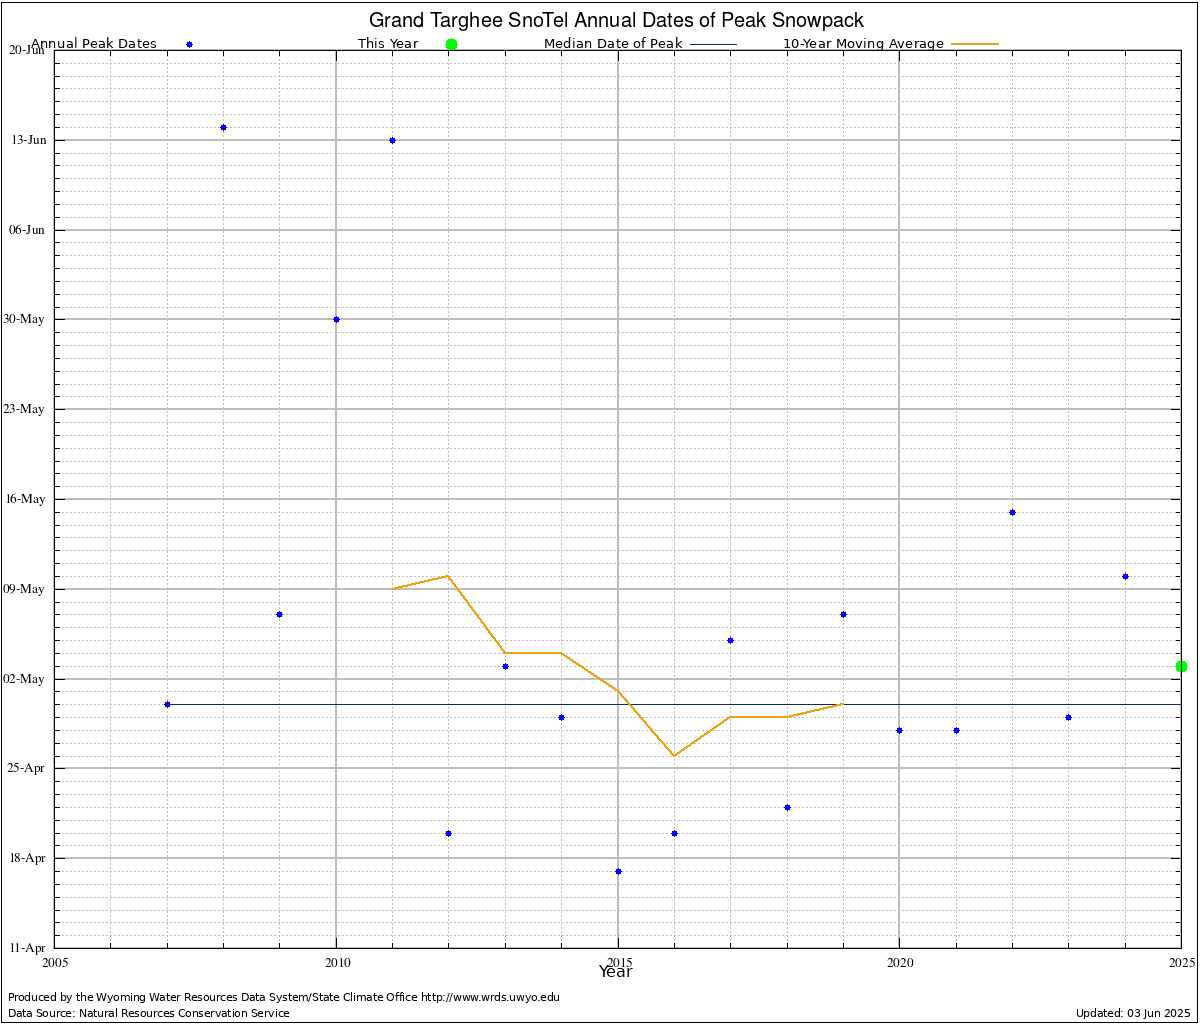Click the 2011 data point at 13-Jun

392,141
